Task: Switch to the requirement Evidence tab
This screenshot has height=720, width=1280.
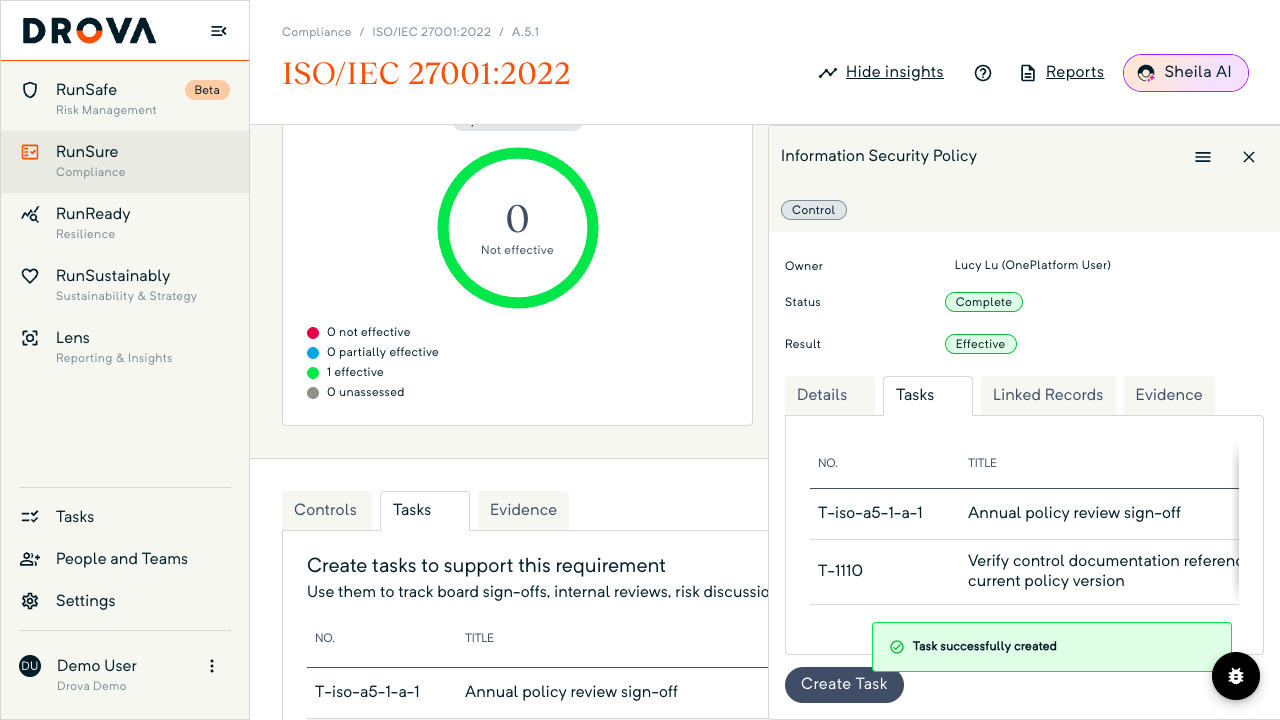Action: pos(523,510)
